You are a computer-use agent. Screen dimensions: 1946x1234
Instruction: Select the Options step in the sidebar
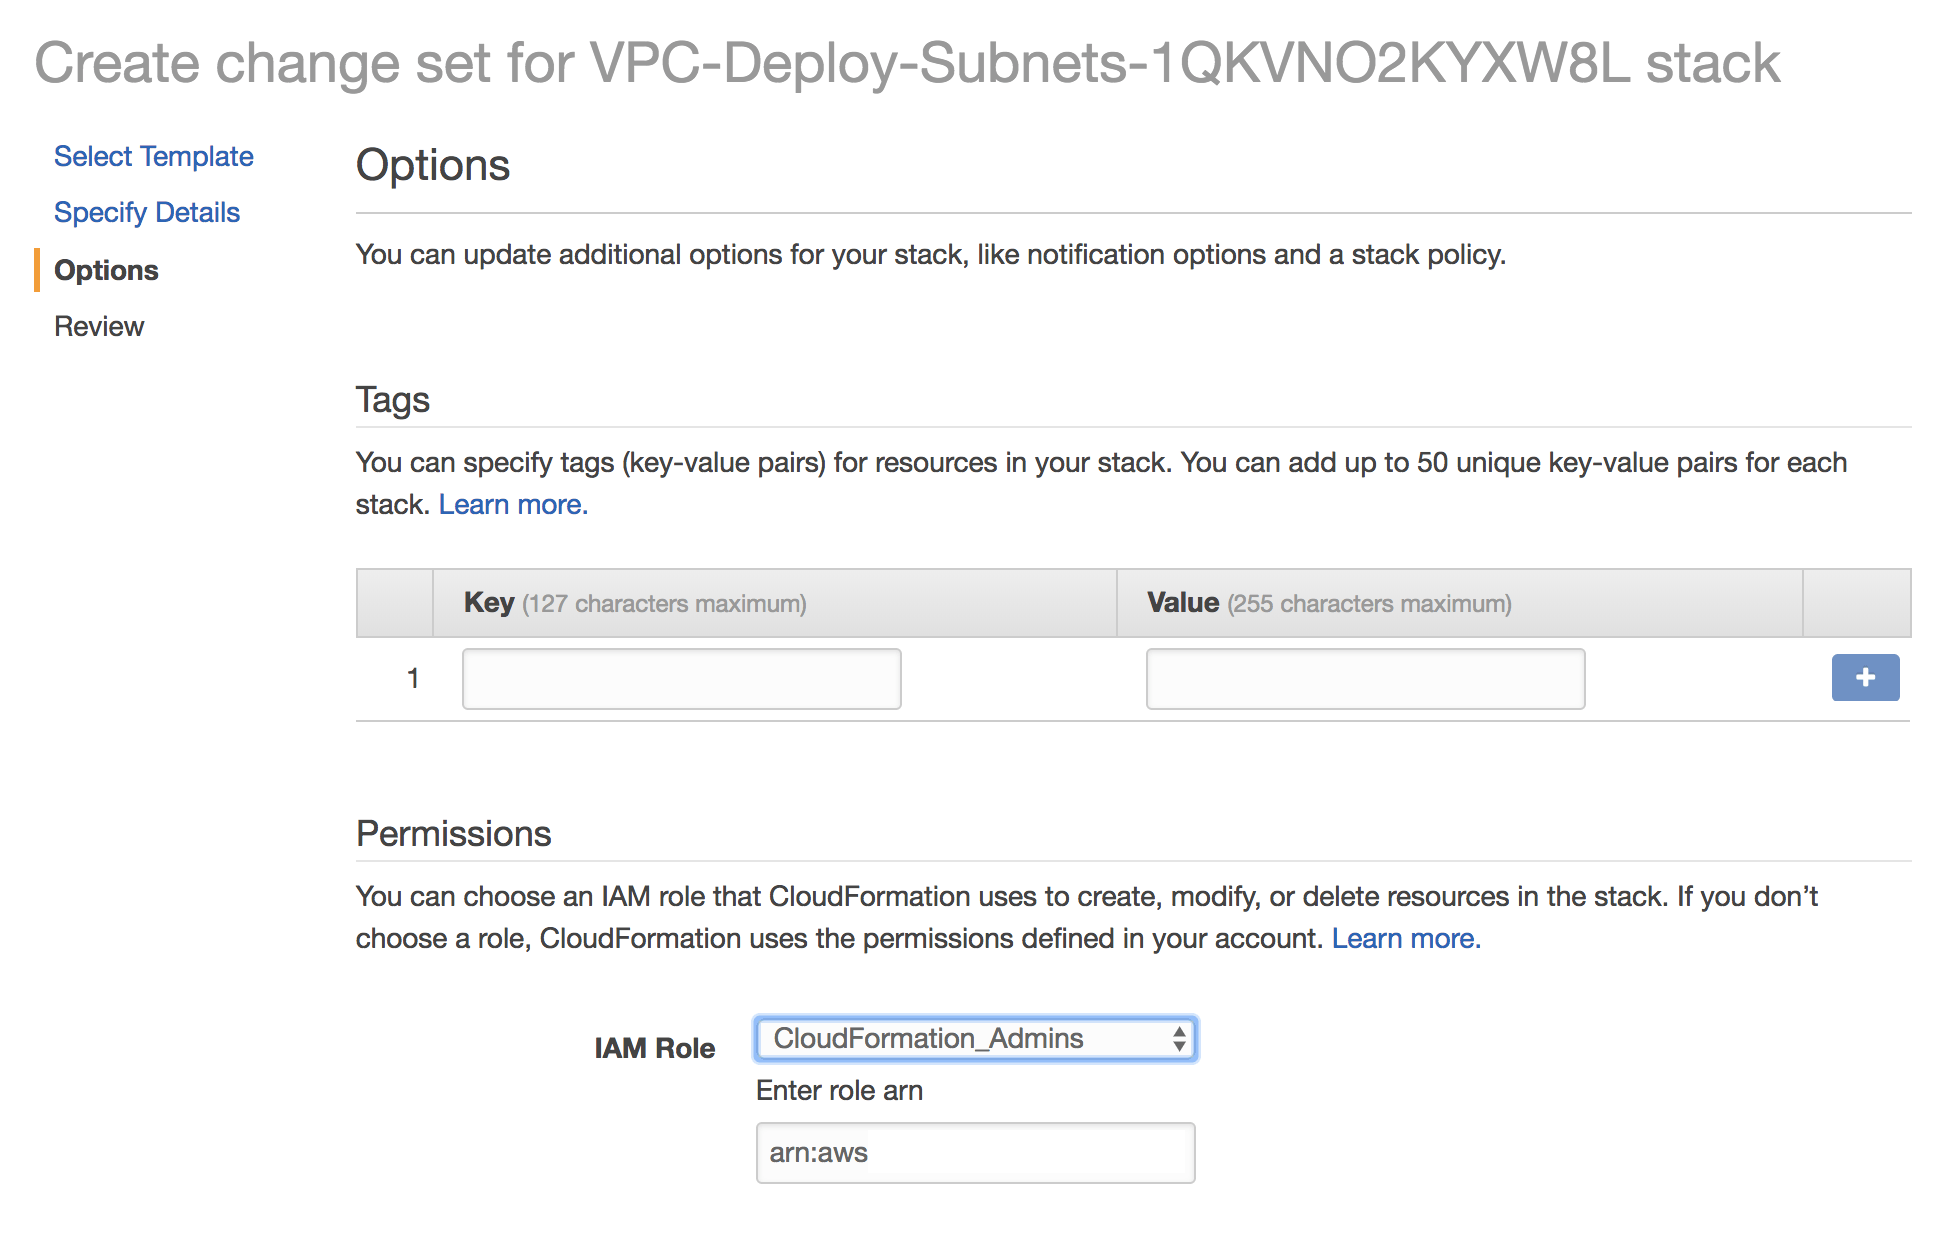(105, 270)
